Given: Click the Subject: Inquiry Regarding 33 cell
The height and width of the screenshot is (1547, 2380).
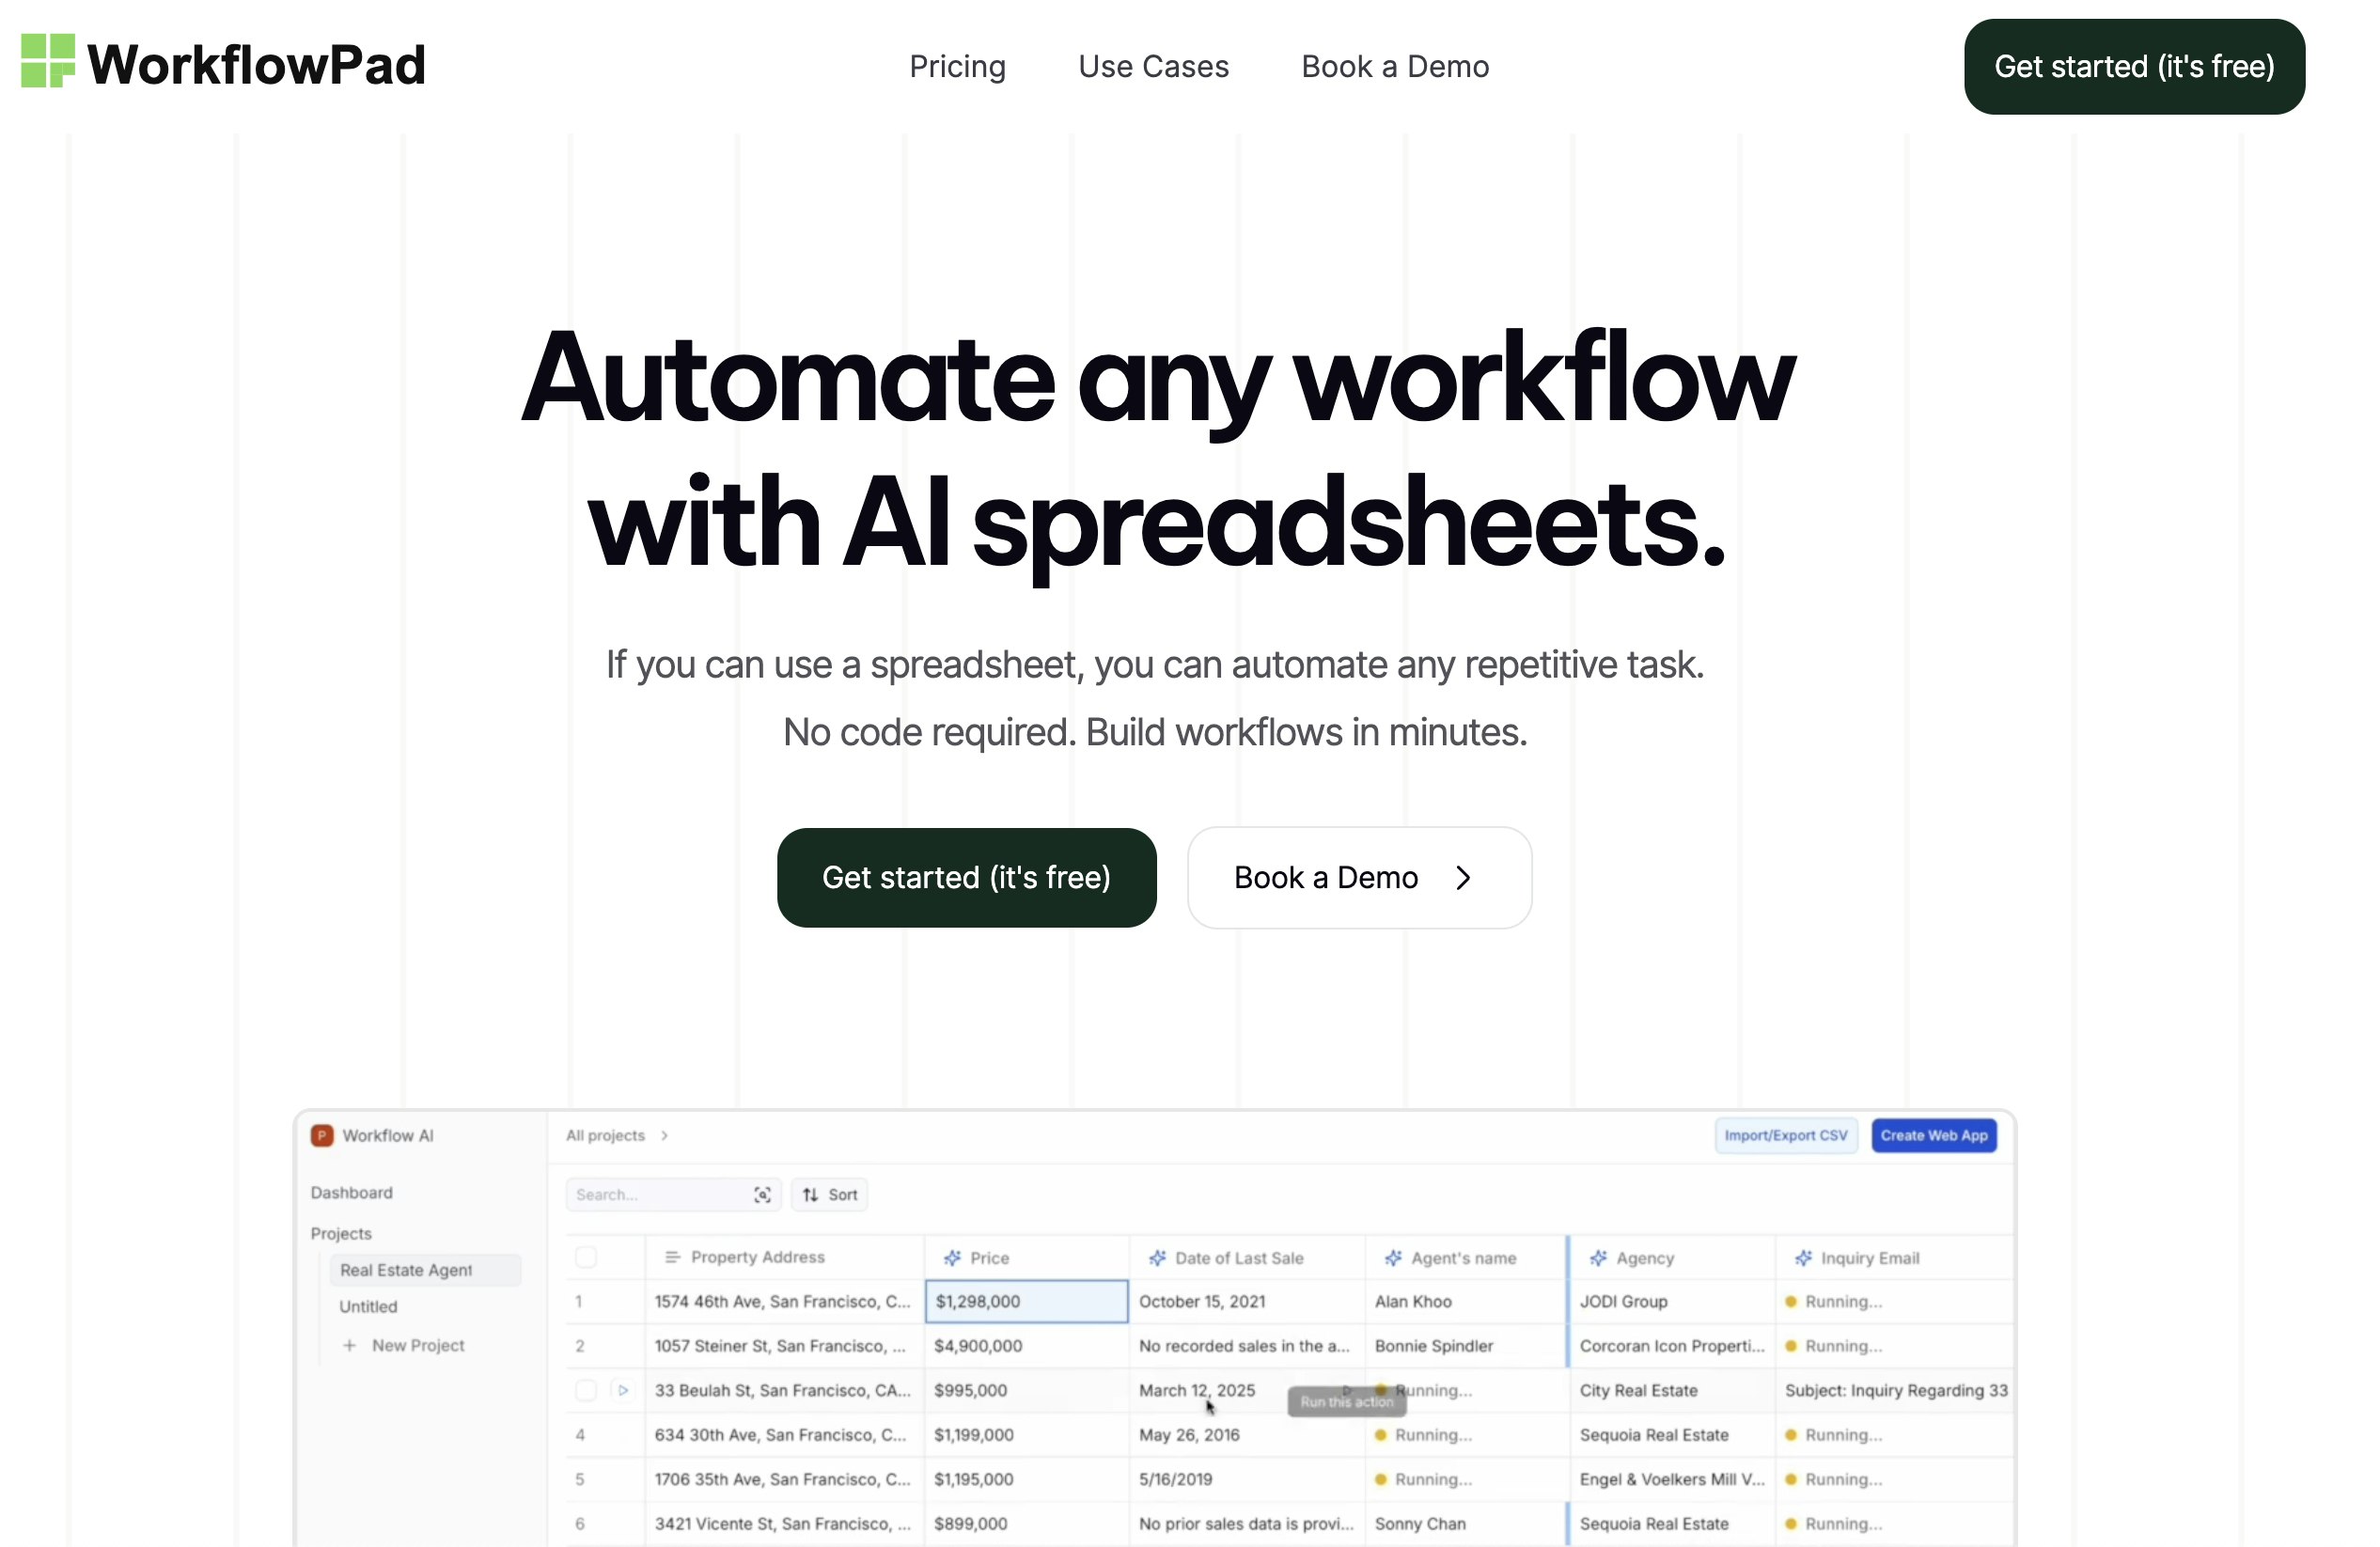Looking at the screenshot, I should [x=1895, y=1390].
